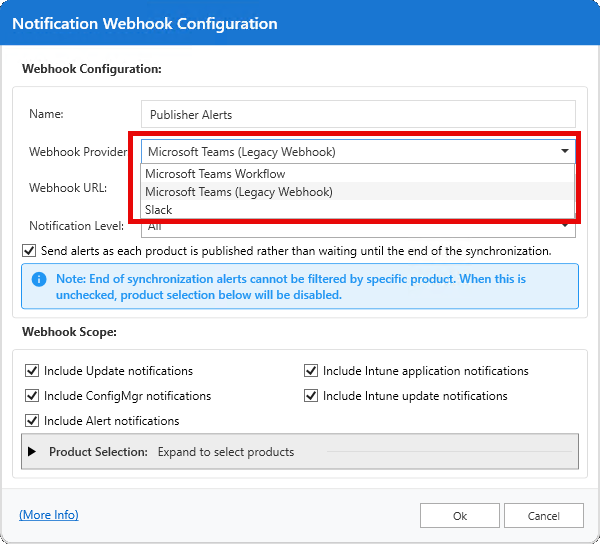Choose Microsoft Teams Workflow from the list
Image resolution: width=600 pixels, height=544 pixels.
click(358, 174)
